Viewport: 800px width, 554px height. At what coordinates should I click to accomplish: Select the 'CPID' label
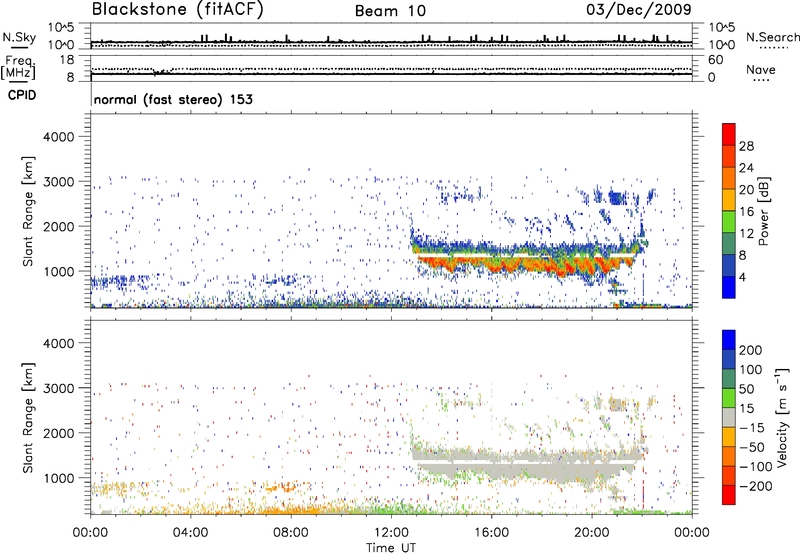(x=22, y=95)
